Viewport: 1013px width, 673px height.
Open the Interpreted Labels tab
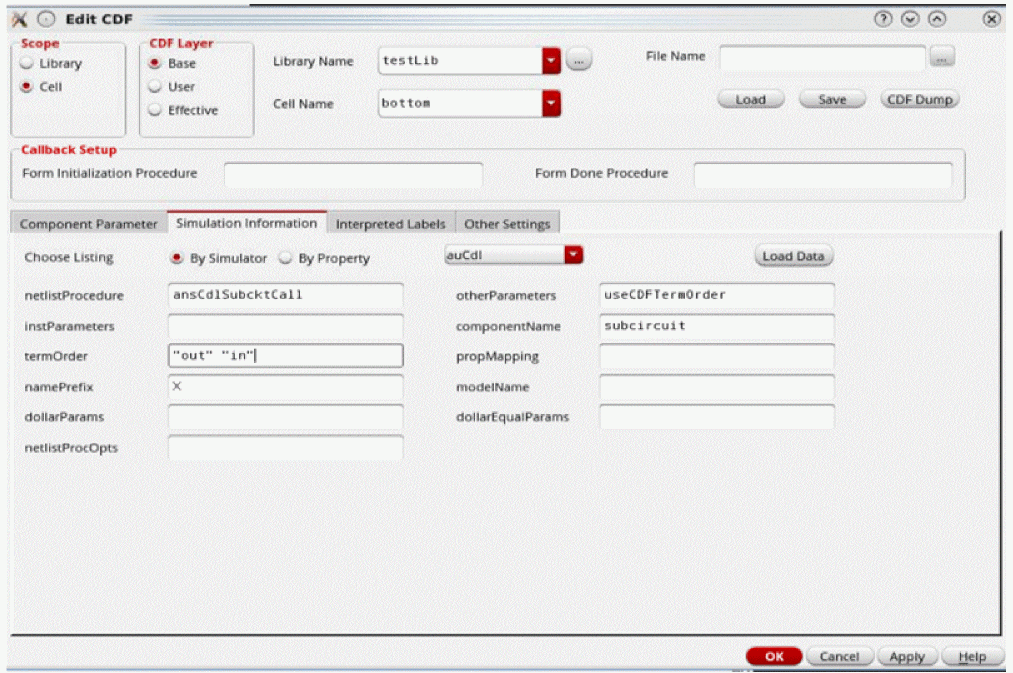click(390, 224)
